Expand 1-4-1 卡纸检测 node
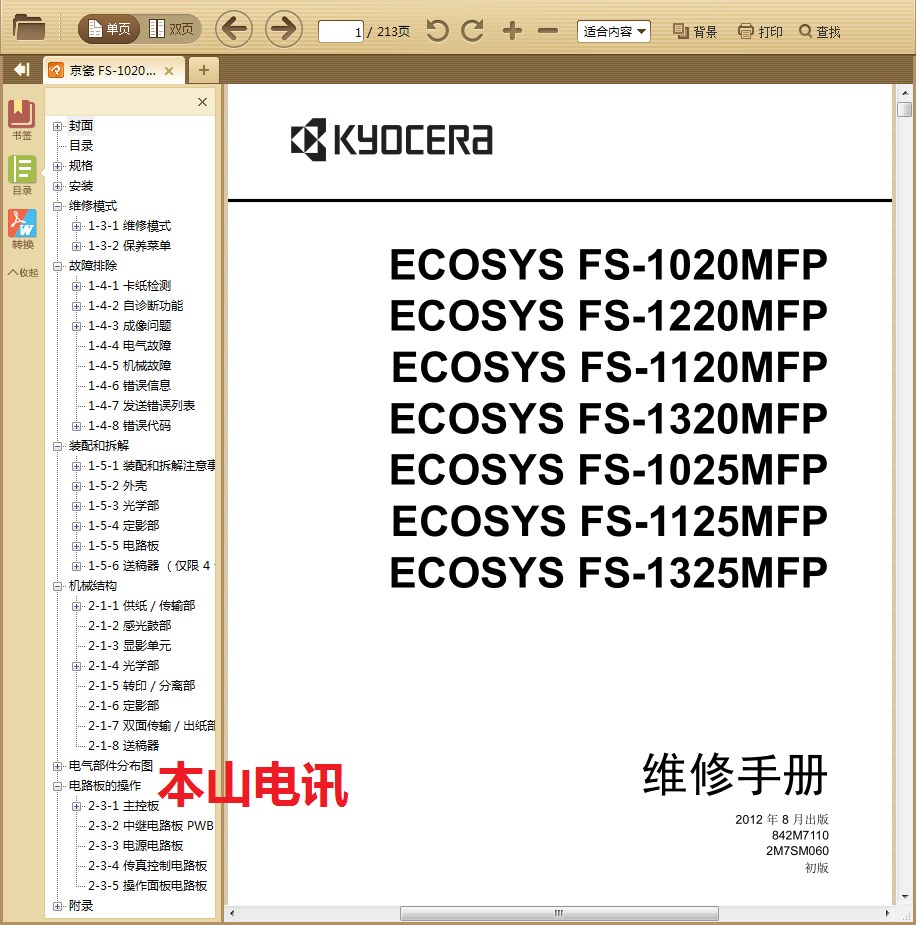 [x=76, y=286]
